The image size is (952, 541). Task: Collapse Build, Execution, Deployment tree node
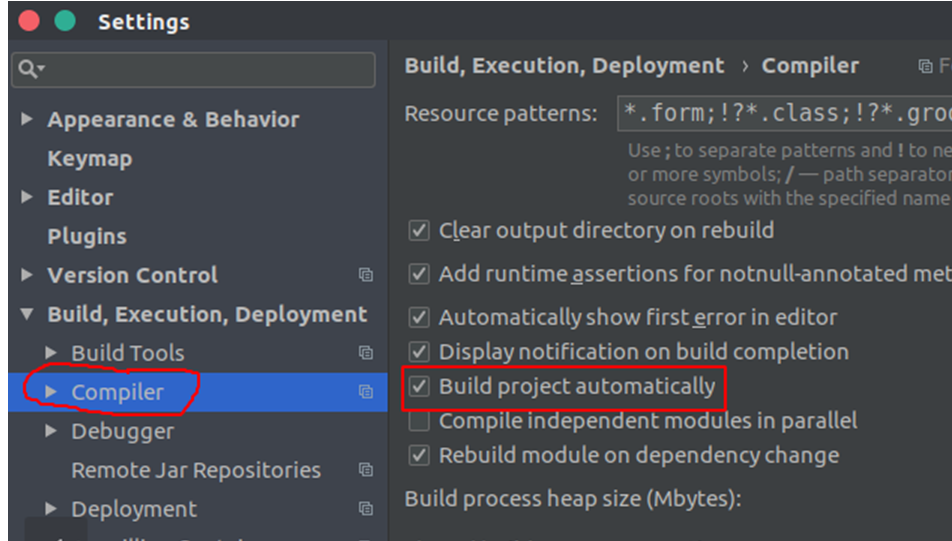[27, 314]
